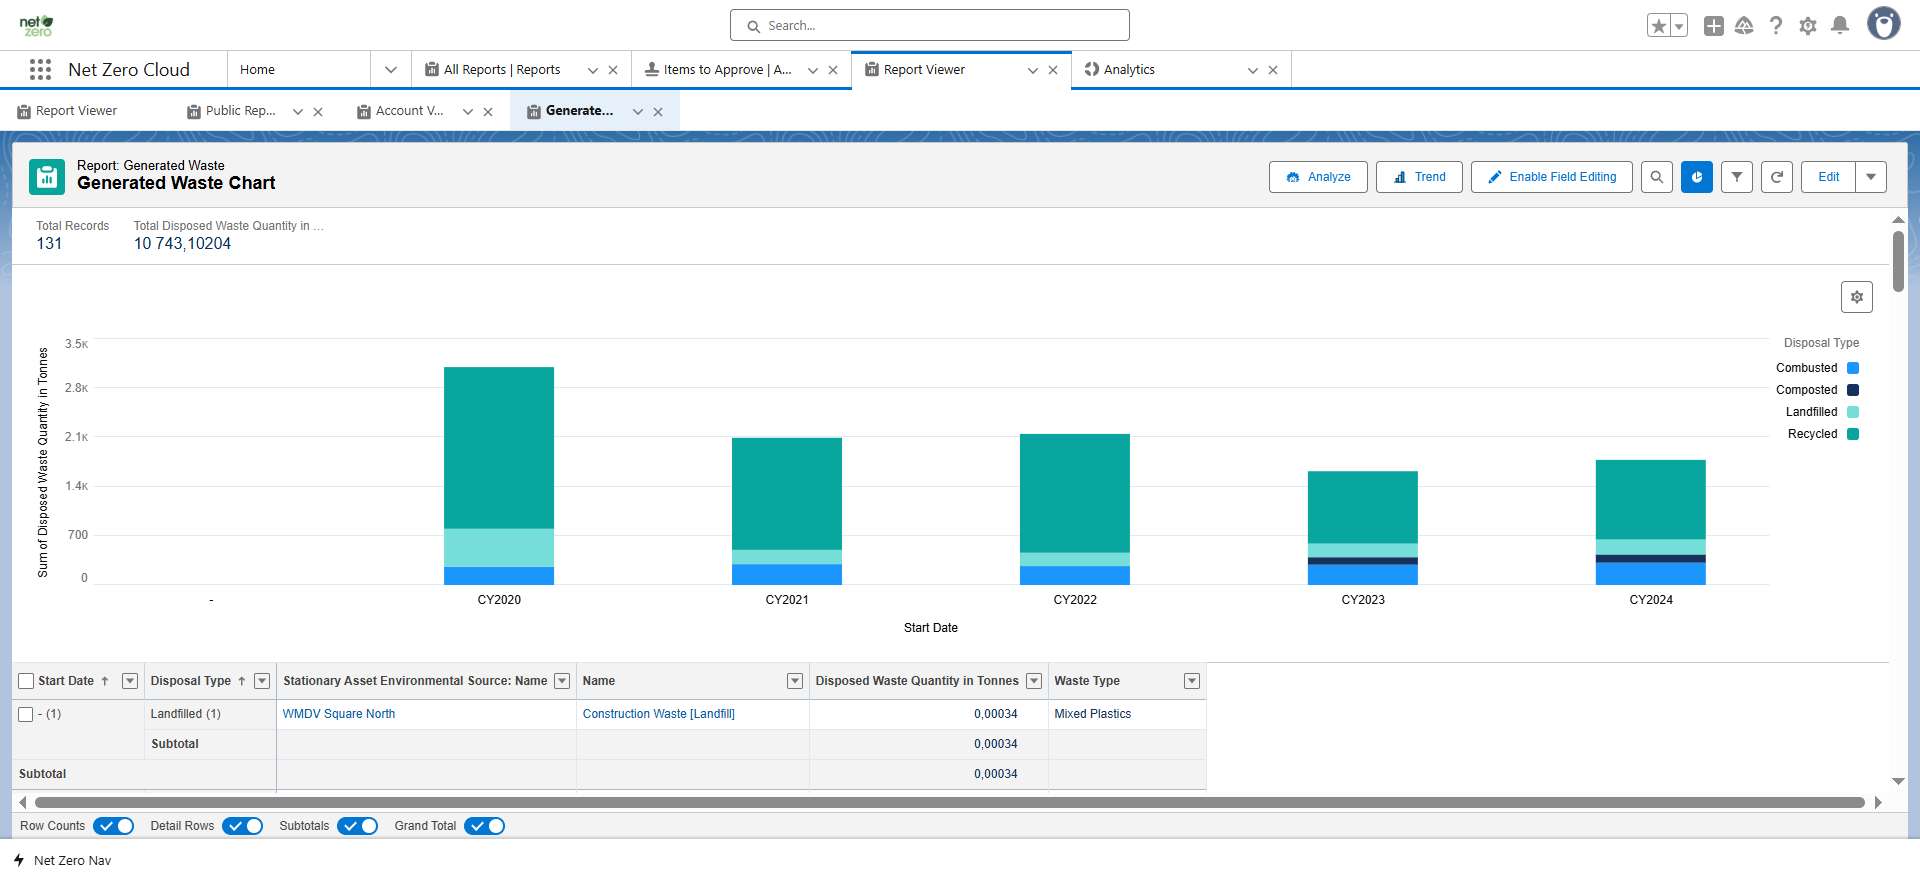Close the Account V... subtab
This screenshot has width=1920, height=877.
[x=488, y=112]
